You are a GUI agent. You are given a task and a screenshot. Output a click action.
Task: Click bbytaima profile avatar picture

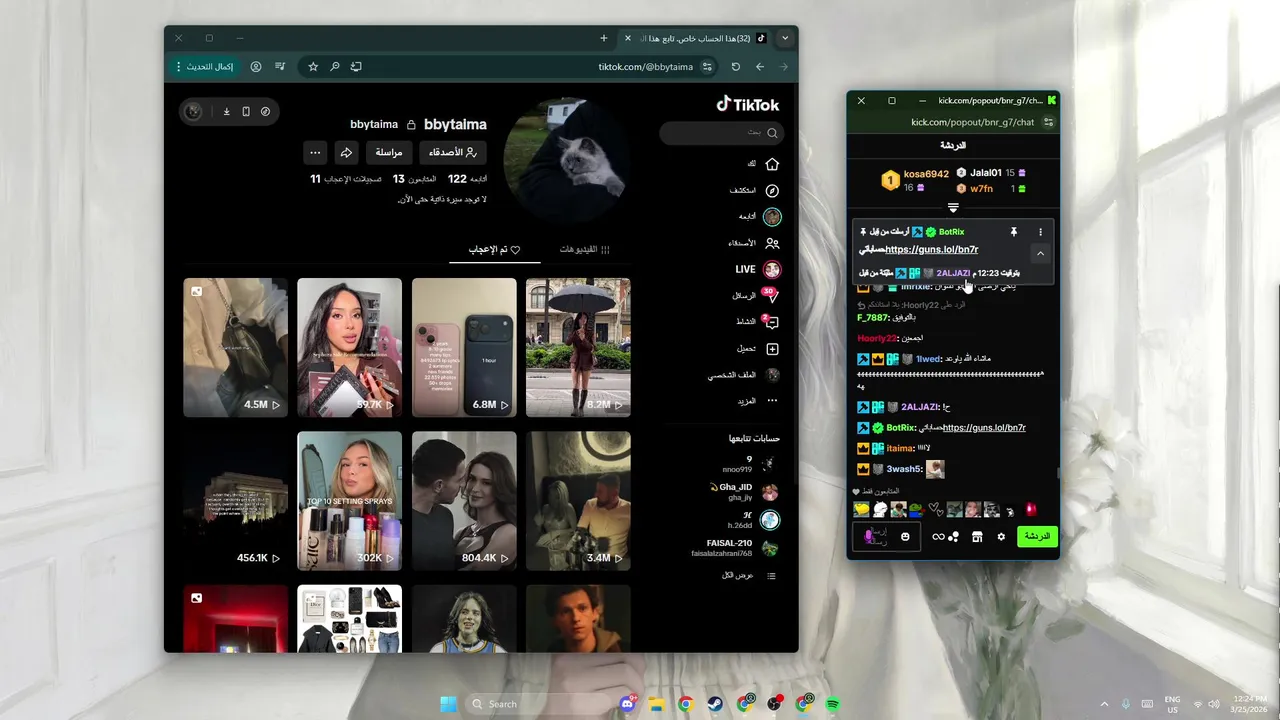(567, 160)
